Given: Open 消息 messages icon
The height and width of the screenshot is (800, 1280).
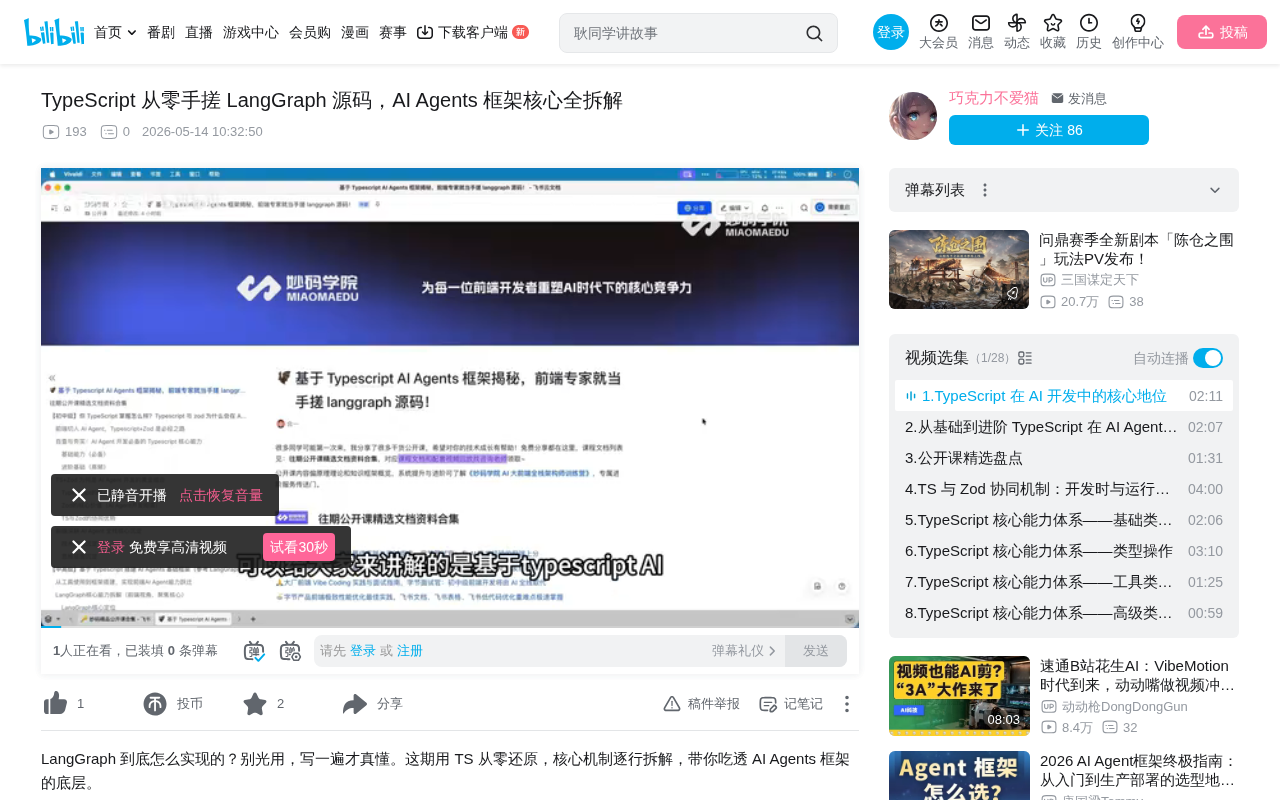Looking at the screenshot, I should coord(981,32).
